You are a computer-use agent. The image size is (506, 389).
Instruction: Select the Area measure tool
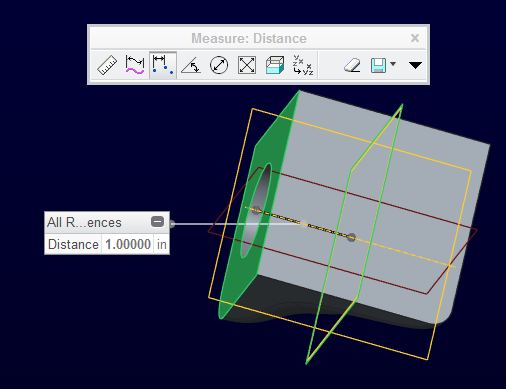click(247, 65)
